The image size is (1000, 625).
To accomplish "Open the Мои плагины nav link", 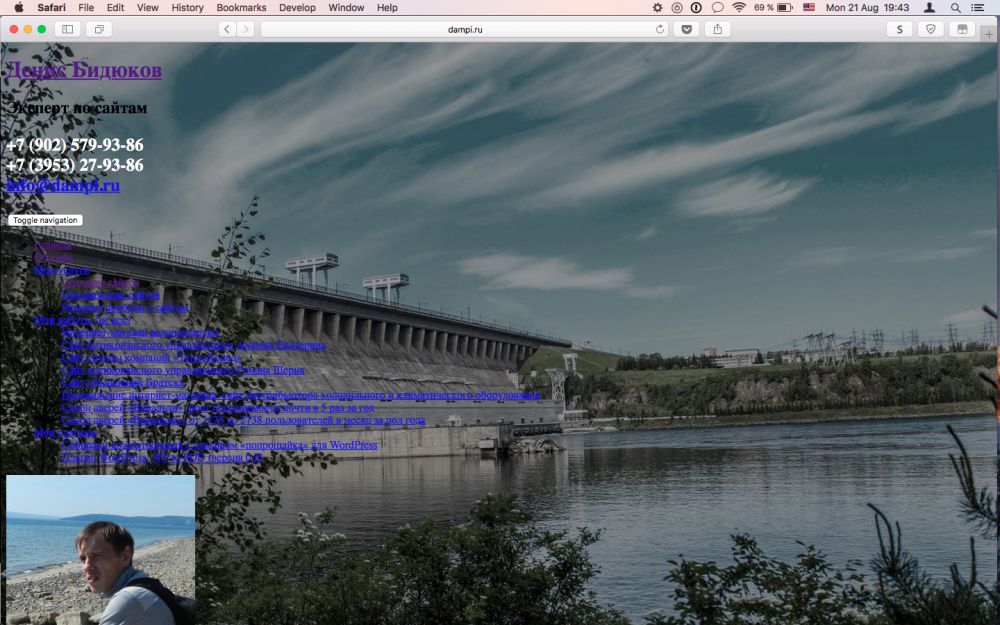I will pyautogui.click(x=66, y=432).
